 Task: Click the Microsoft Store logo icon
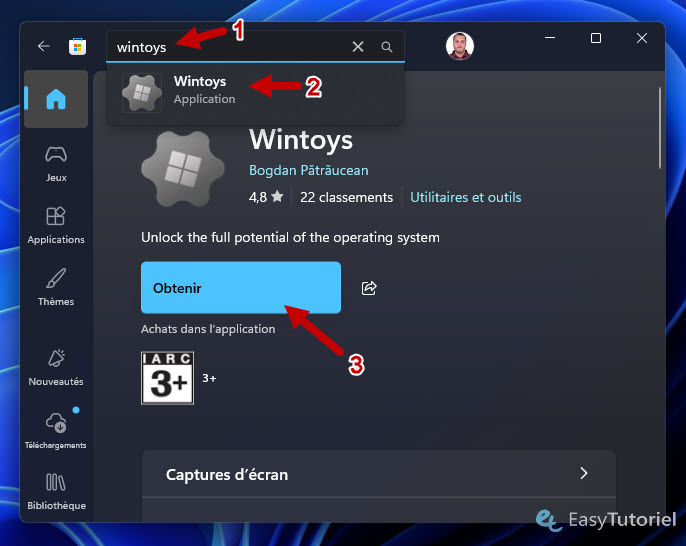pos(77,46)
